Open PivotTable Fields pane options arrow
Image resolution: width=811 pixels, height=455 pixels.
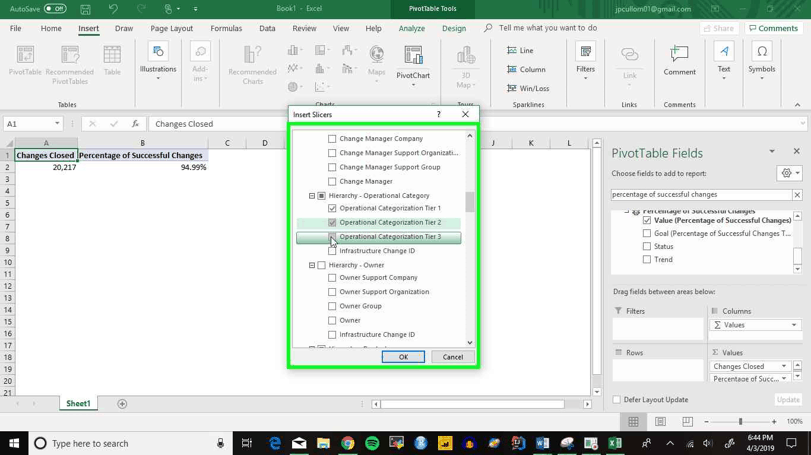(772, 151)
